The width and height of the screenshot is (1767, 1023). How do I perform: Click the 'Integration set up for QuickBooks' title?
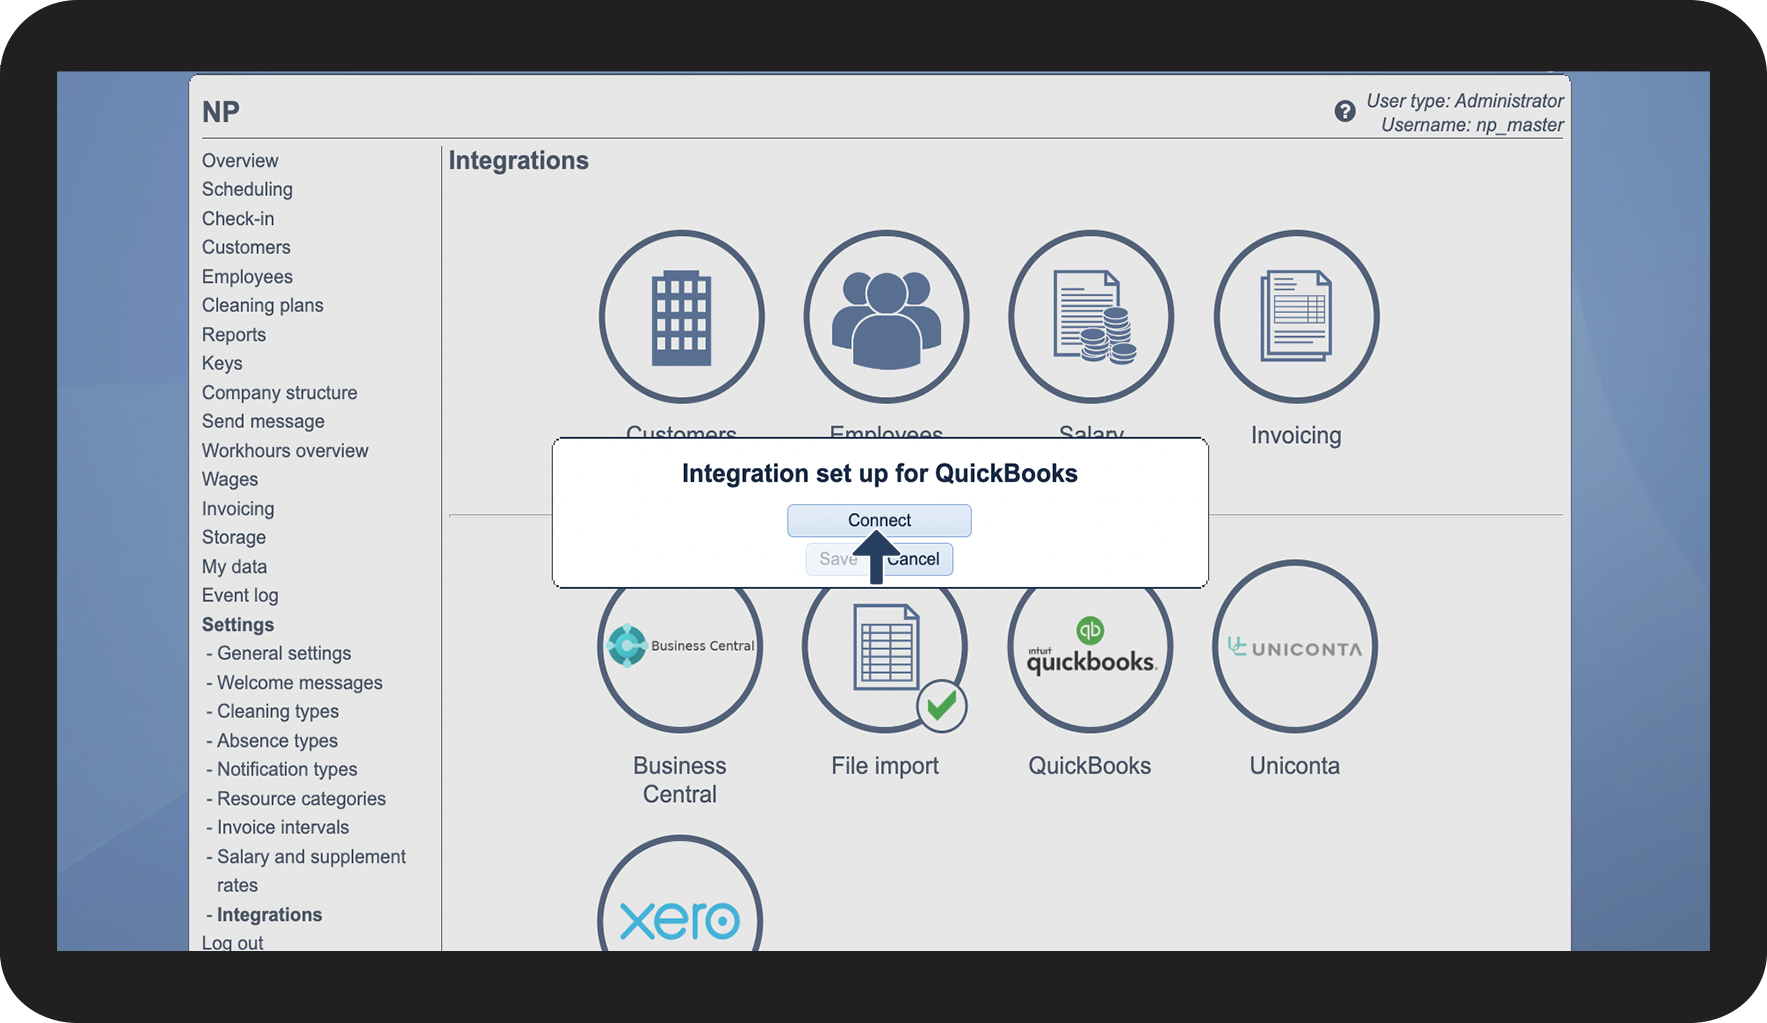pos(880,474)
